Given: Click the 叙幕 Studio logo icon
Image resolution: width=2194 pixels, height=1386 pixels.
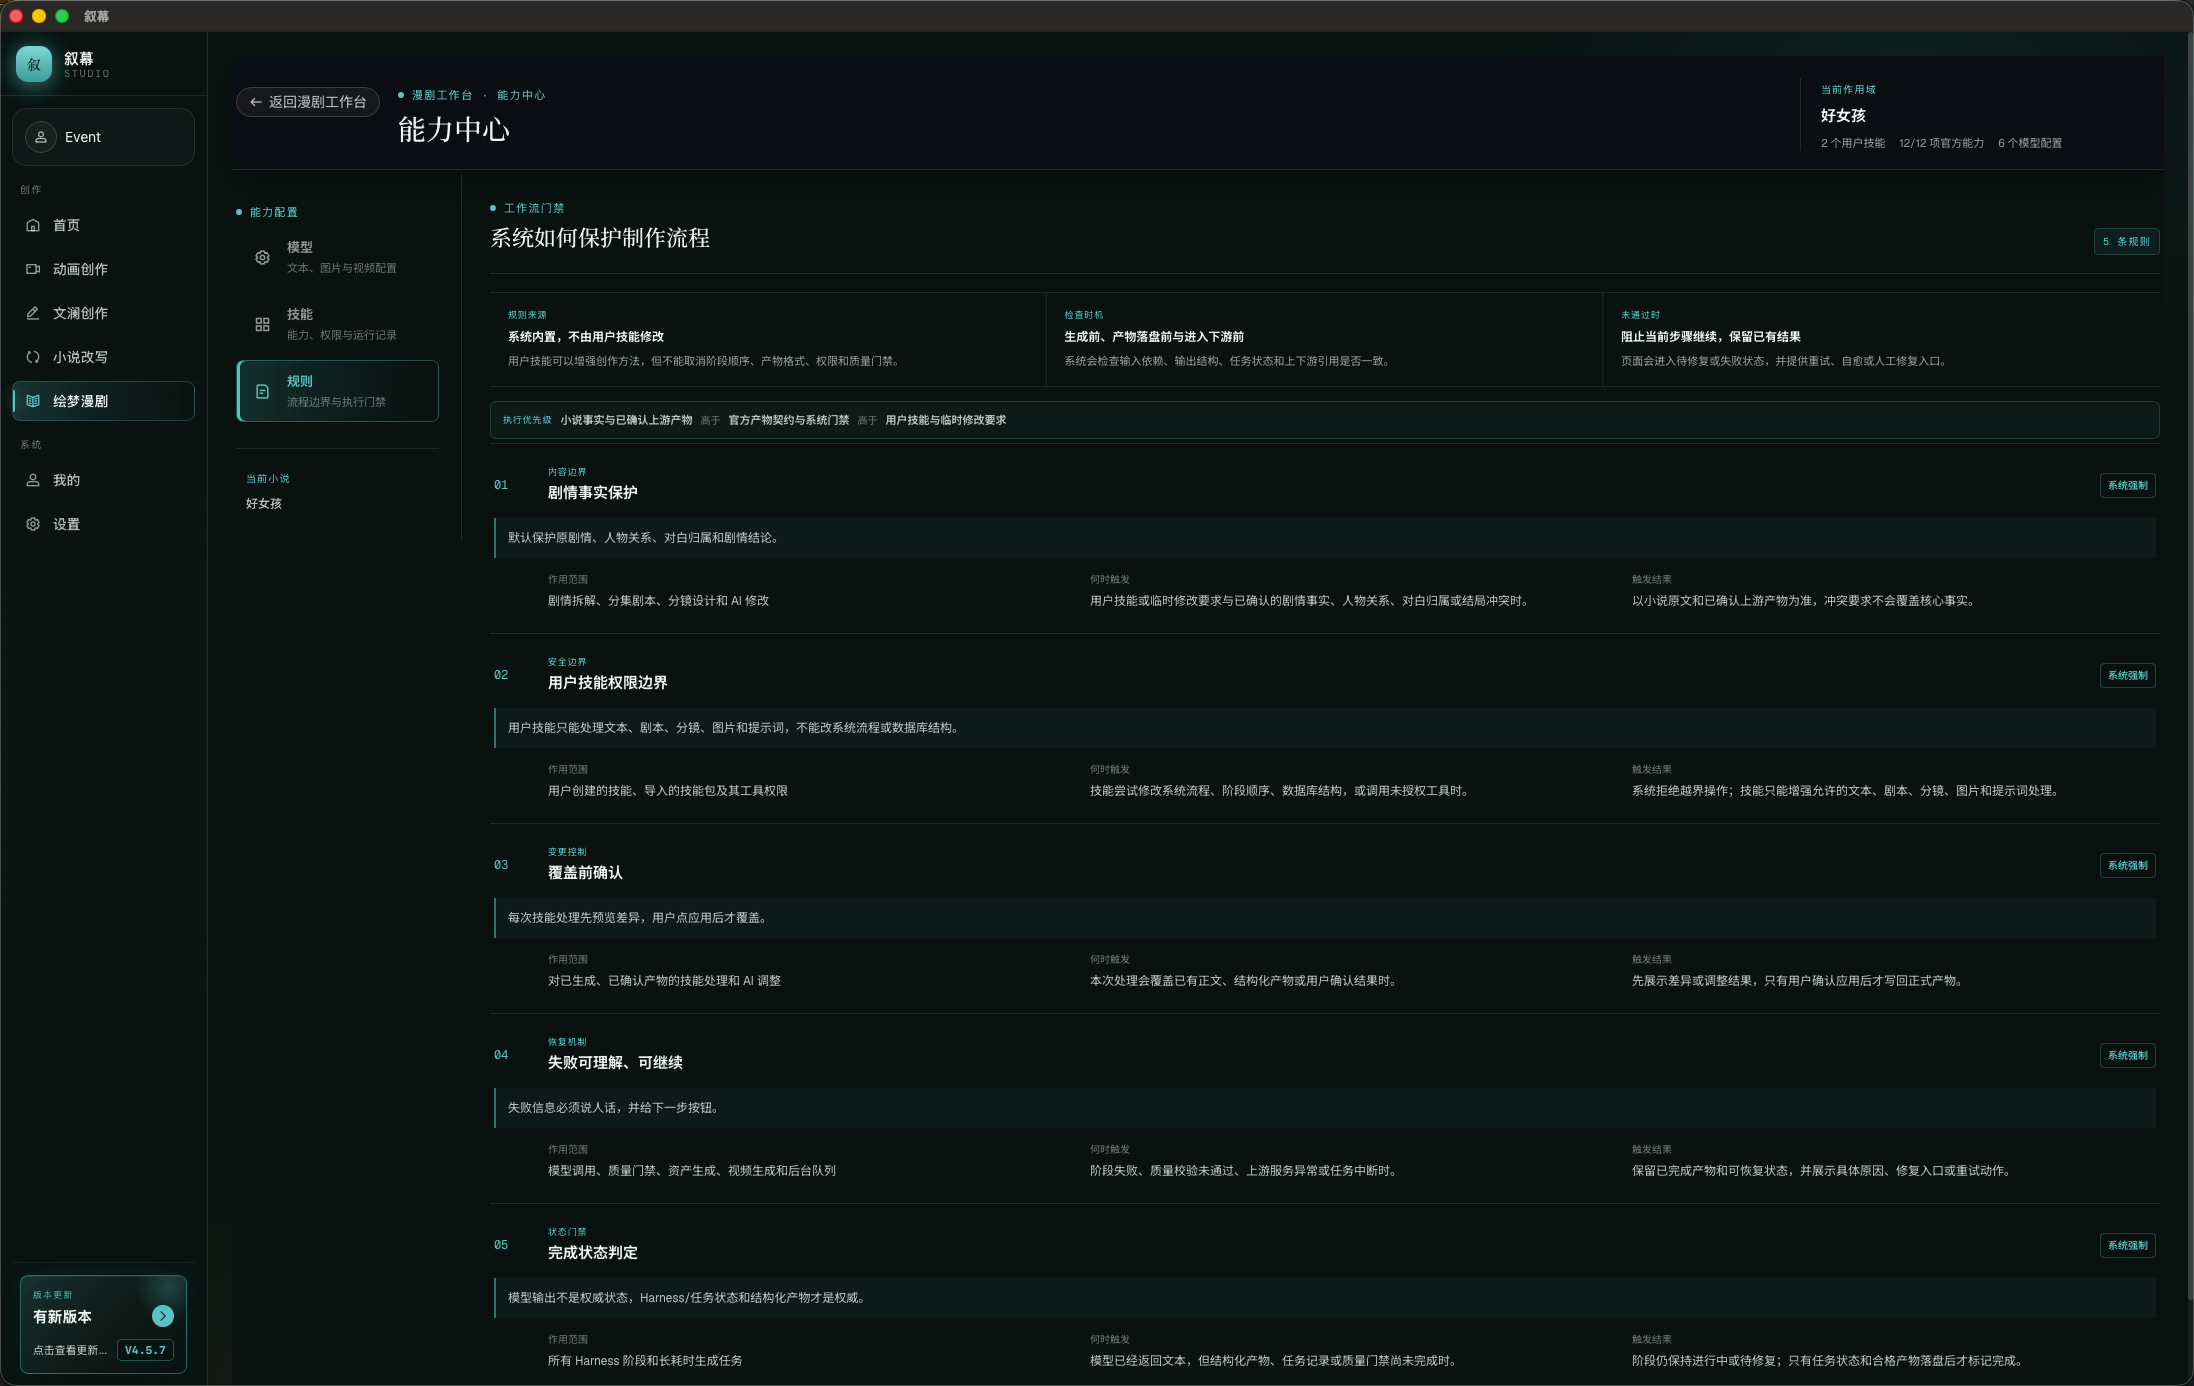Looking at the screenshot, I should tap(34, 64).
